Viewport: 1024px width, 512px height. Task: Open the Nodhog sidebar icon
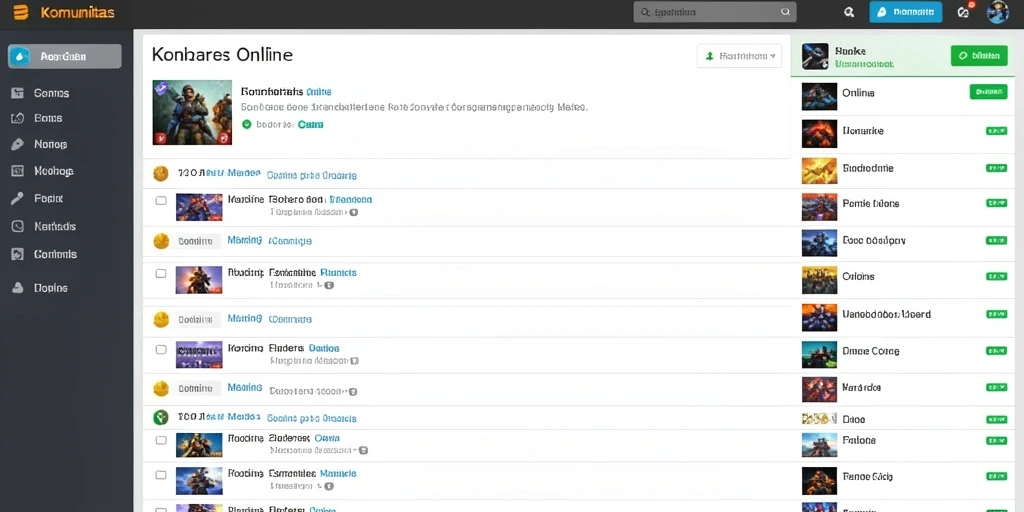[x=18, y=171]
